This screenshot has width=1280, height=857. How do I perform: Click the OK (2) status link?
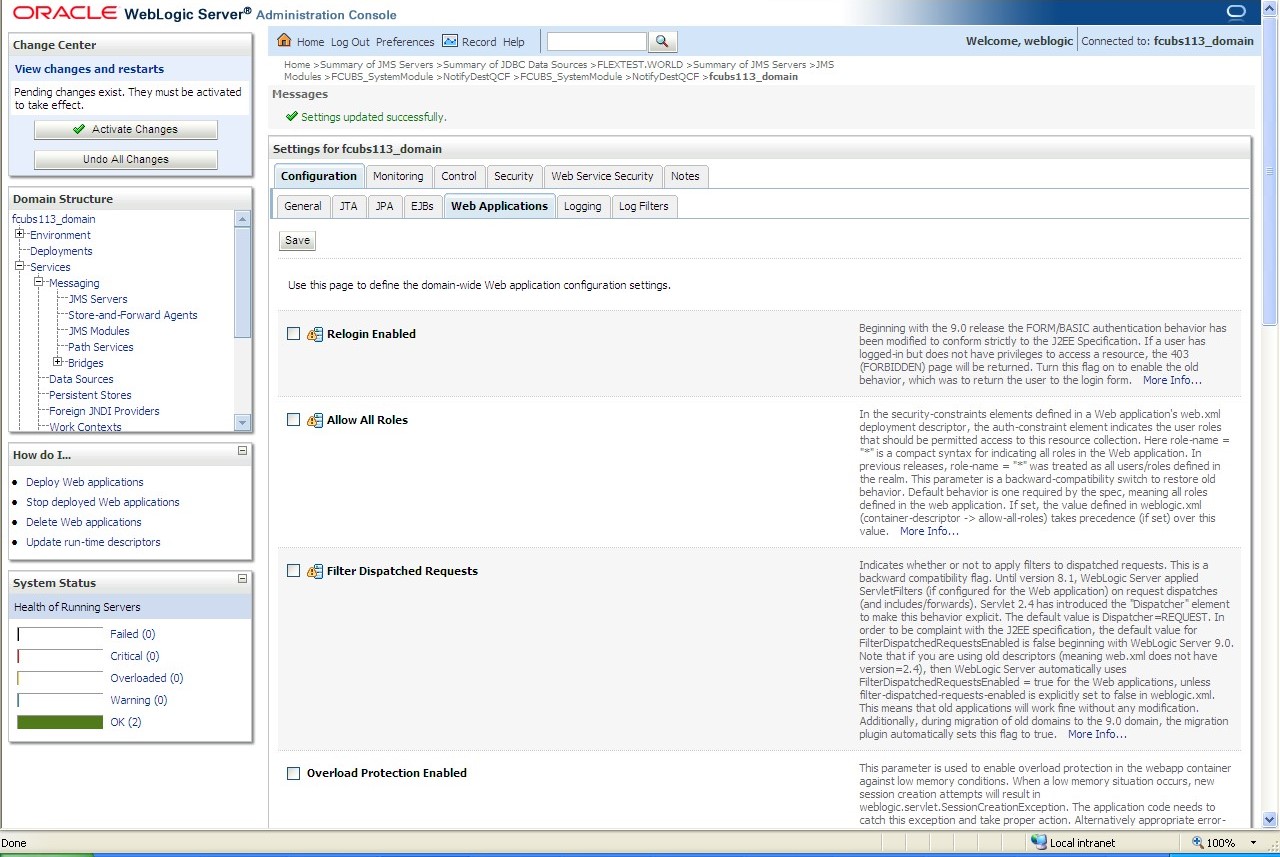point(126,722)
